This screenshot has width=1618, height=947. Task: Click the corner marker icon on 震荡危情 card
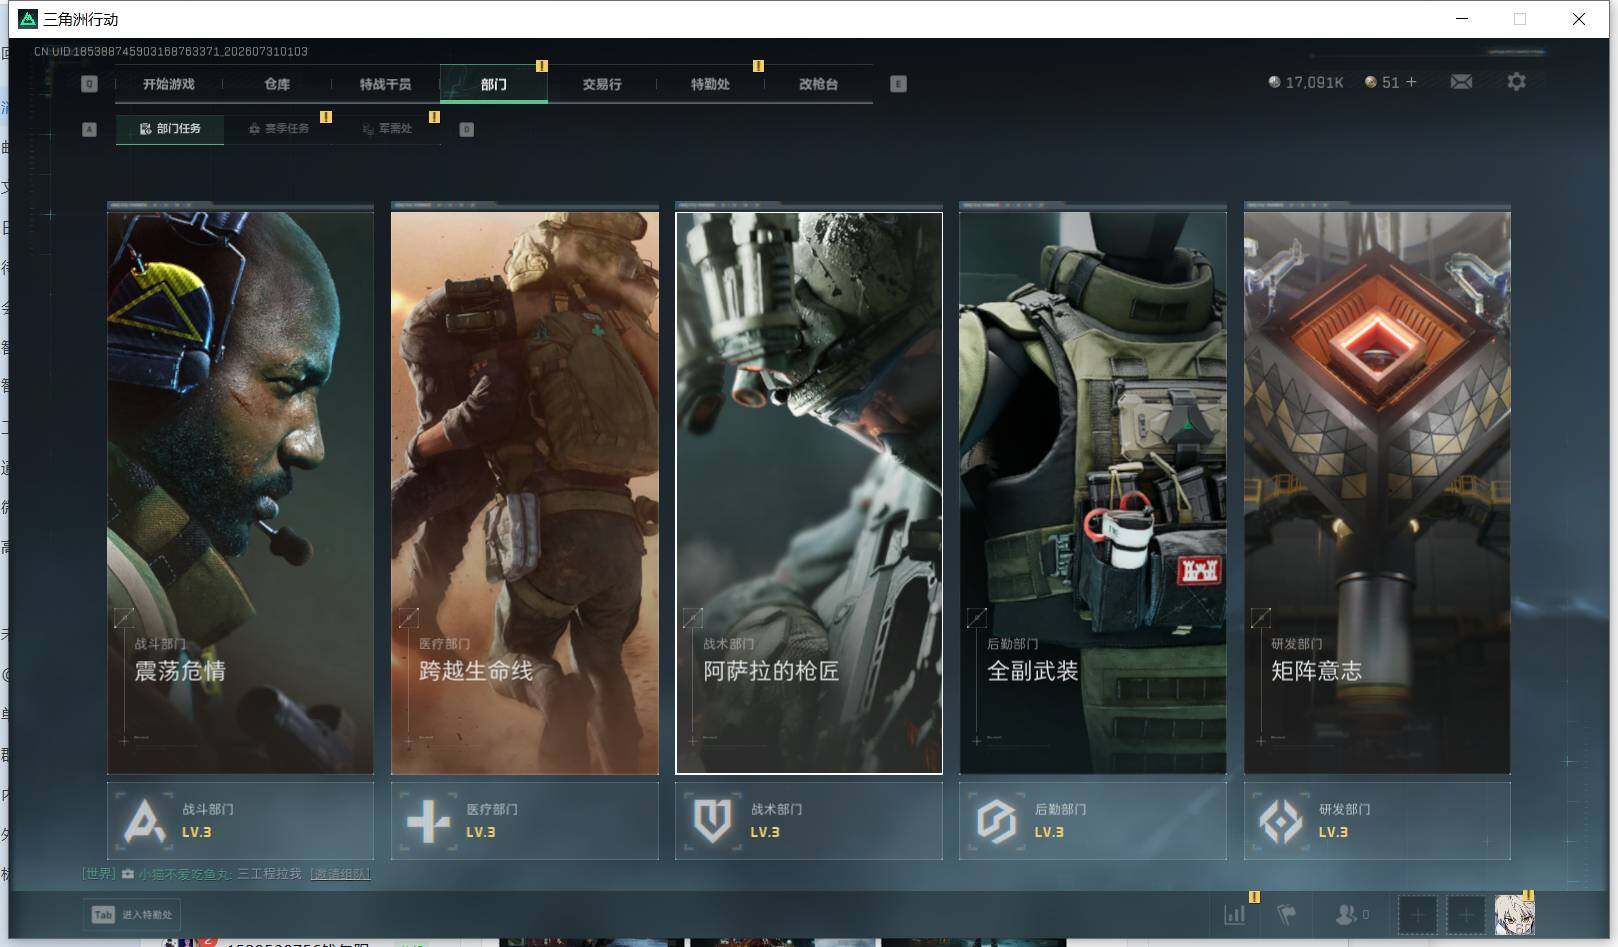tap(124, 618)
